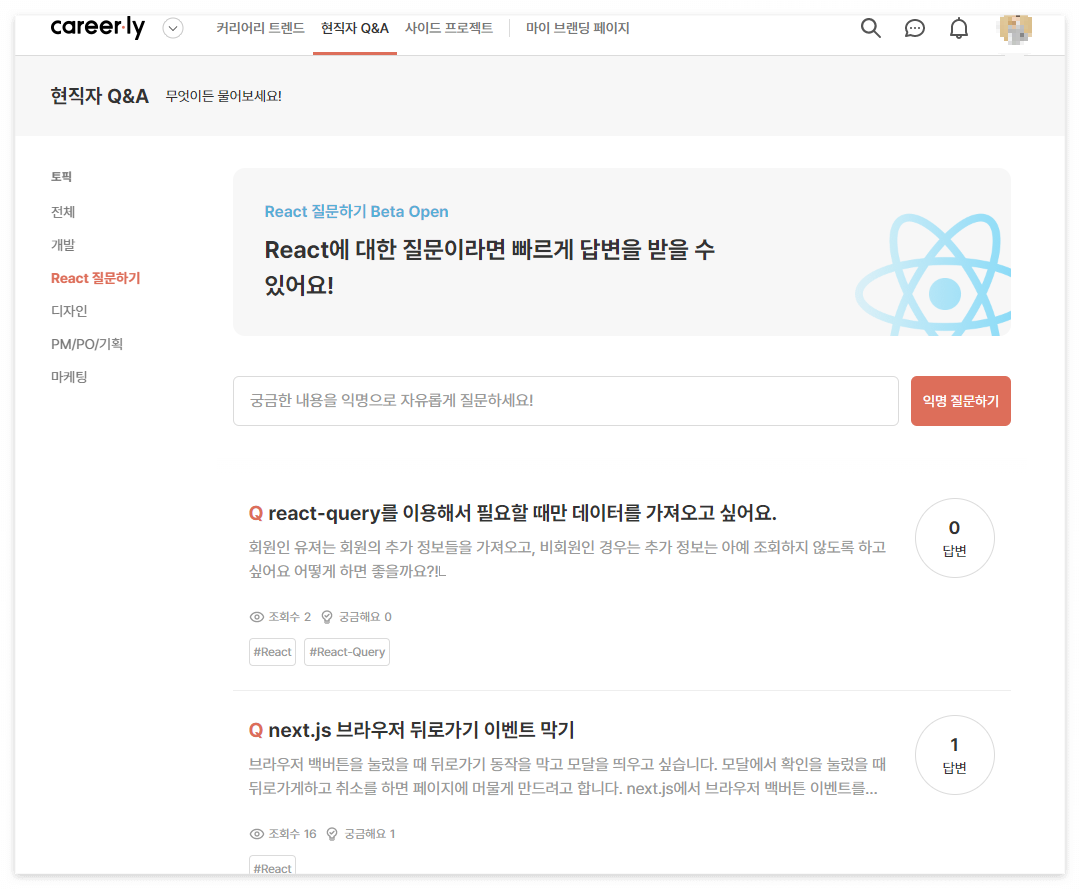Viewport: 1080px width, 889px height.
Task: Click the next.js question description text
Action: click(x=567, y=776)
